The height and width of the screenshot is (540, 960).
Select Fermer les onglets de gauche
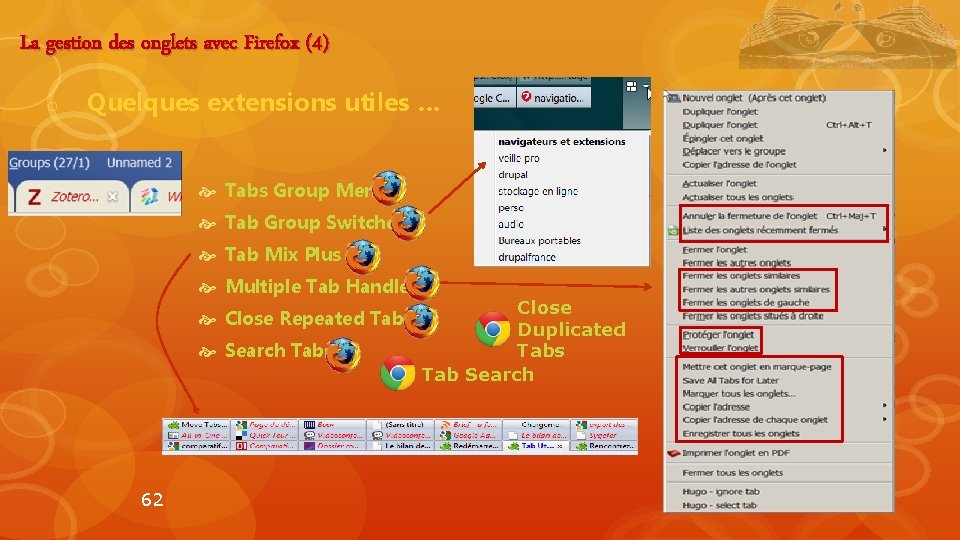[746, 302]
